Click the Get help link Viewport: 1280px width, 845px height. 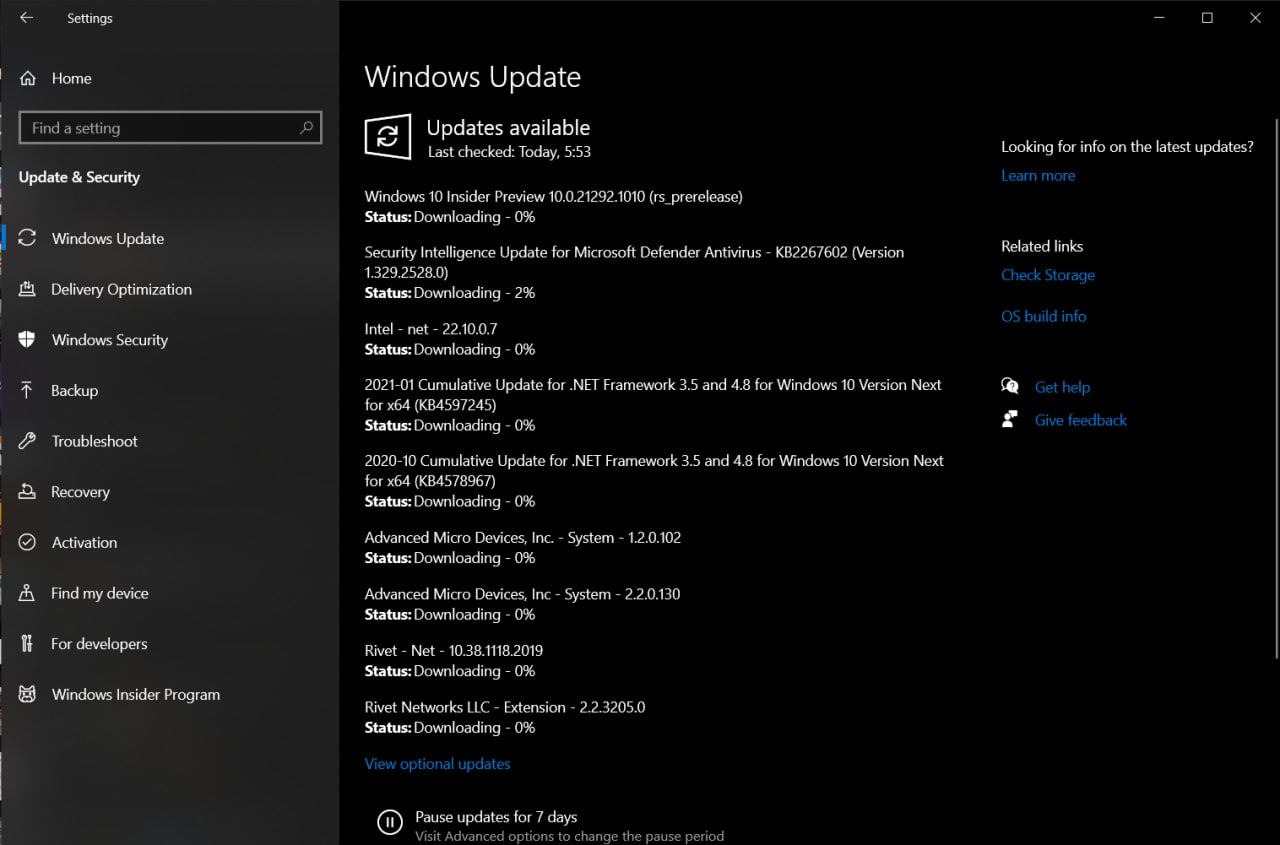(1062, 387)
